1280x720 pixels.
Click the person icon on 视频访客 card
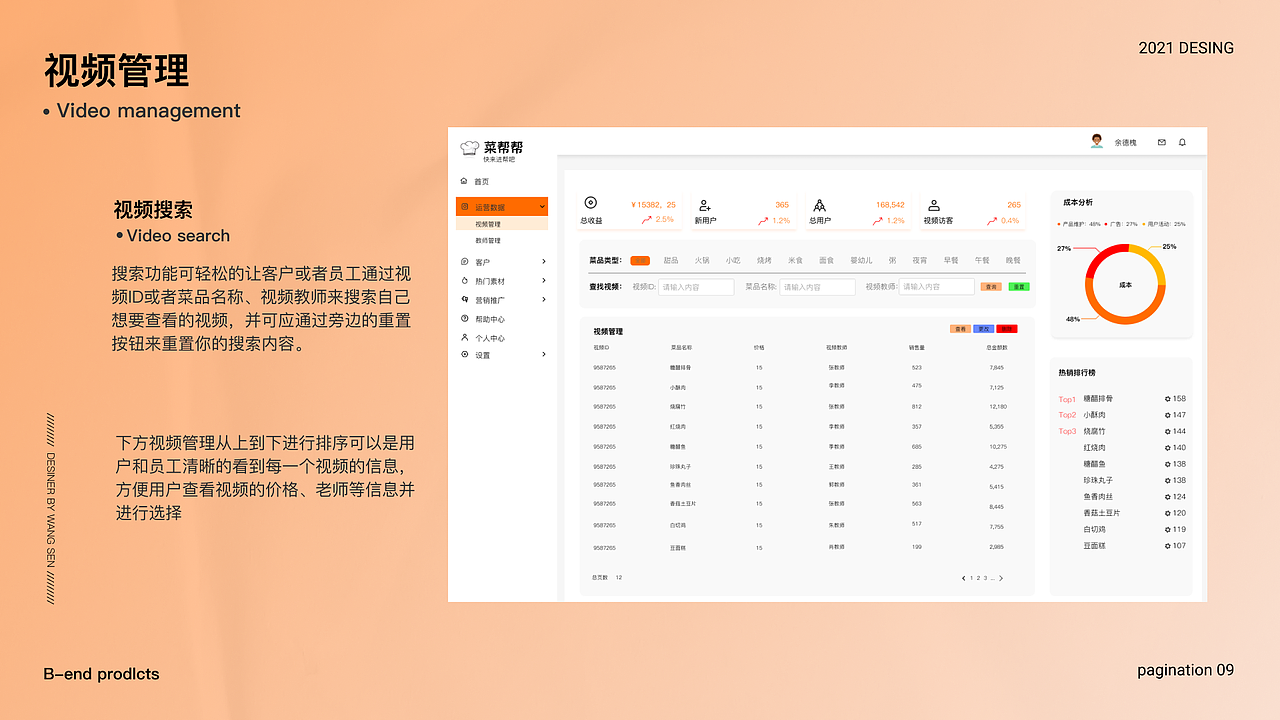pos(935,204)
